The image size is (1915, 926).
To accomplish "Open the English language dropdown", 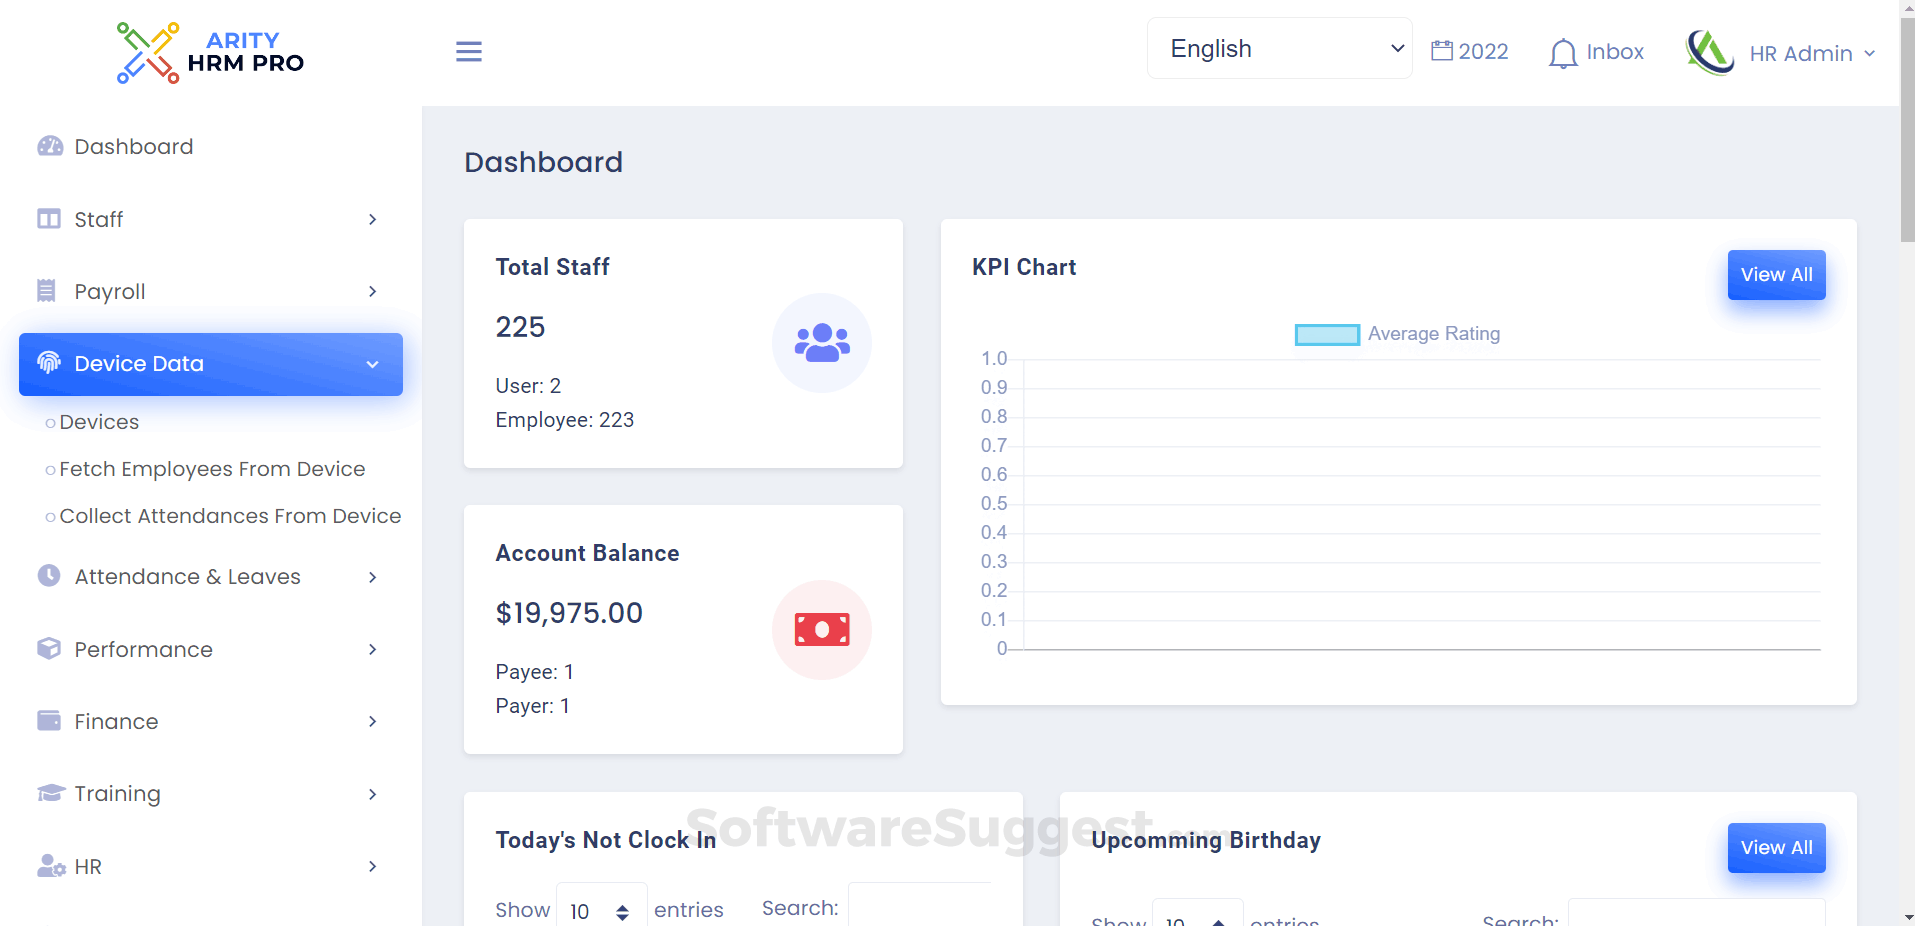I will 1280,48.
